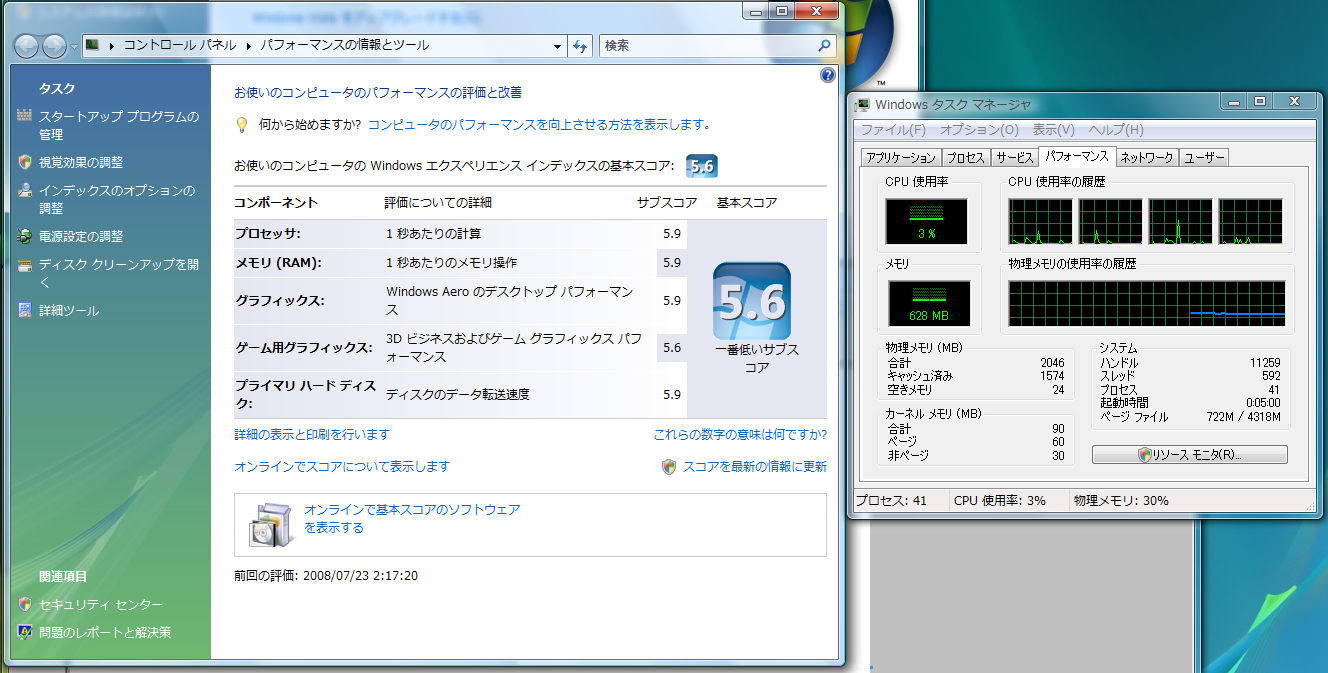
Task: Click the control panel icon in address bar
Action: (93, 45)
